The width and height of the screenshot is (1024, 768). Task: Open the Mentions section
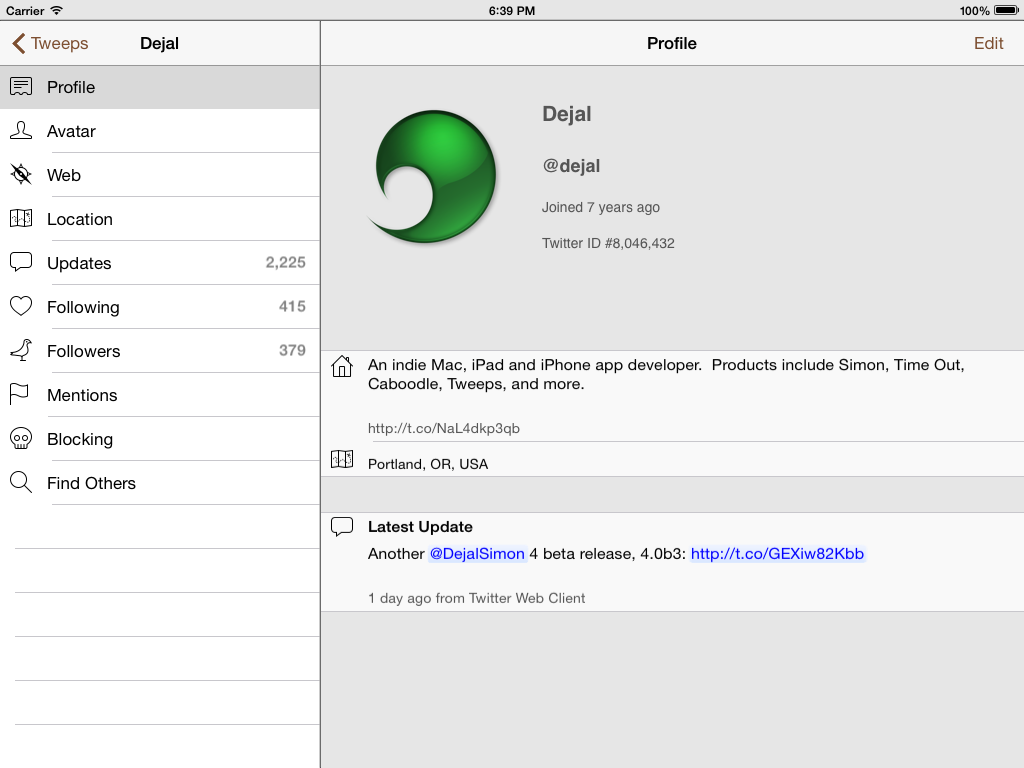(160, 394)
